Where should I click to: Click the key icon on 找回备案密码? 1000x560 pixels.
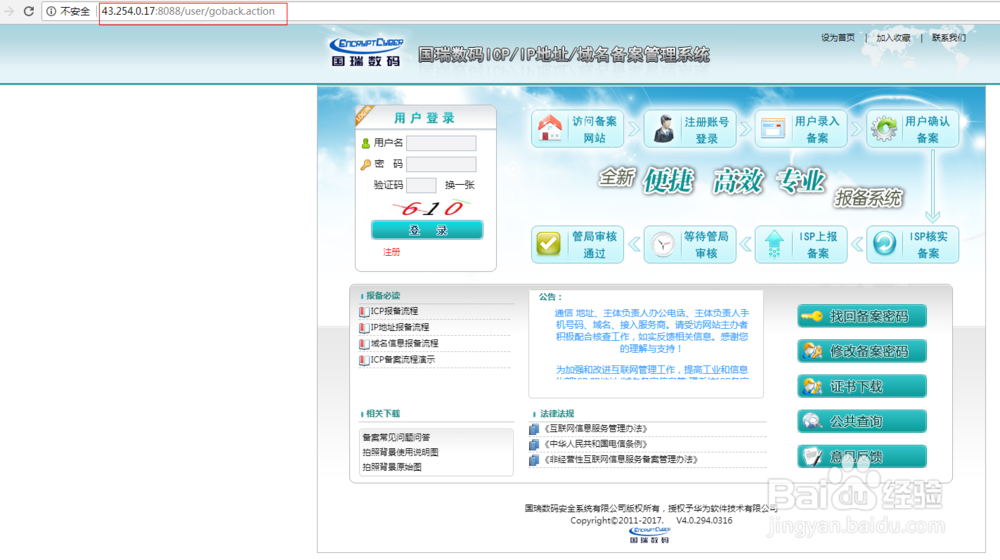point(812,316)
